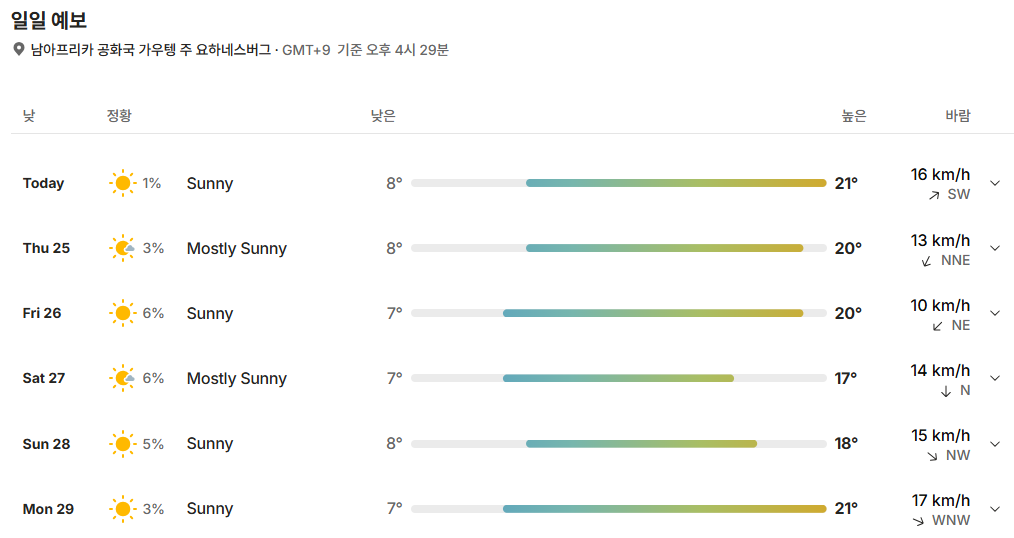Viewport: 1014px width, 538px height.
Task: Click the SW wind direction arrow for Today
Action: pyautogui.click(x=934, y=195)
